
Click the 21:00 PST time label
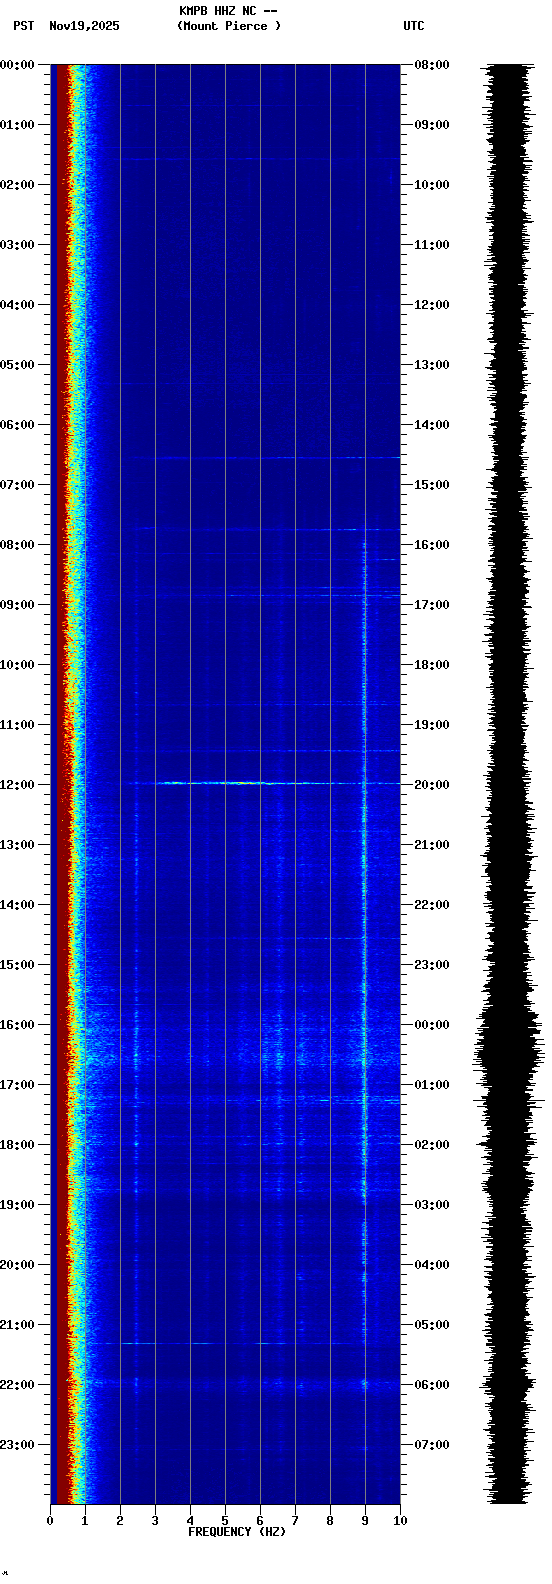[x=17, y=1325]
